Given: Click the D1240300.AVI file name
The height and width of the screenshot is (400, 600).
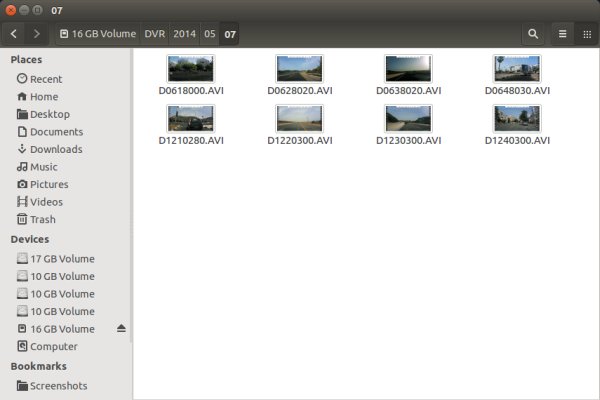Looking at the screenshot, I should pyautogui.click(x=517, y=140).
